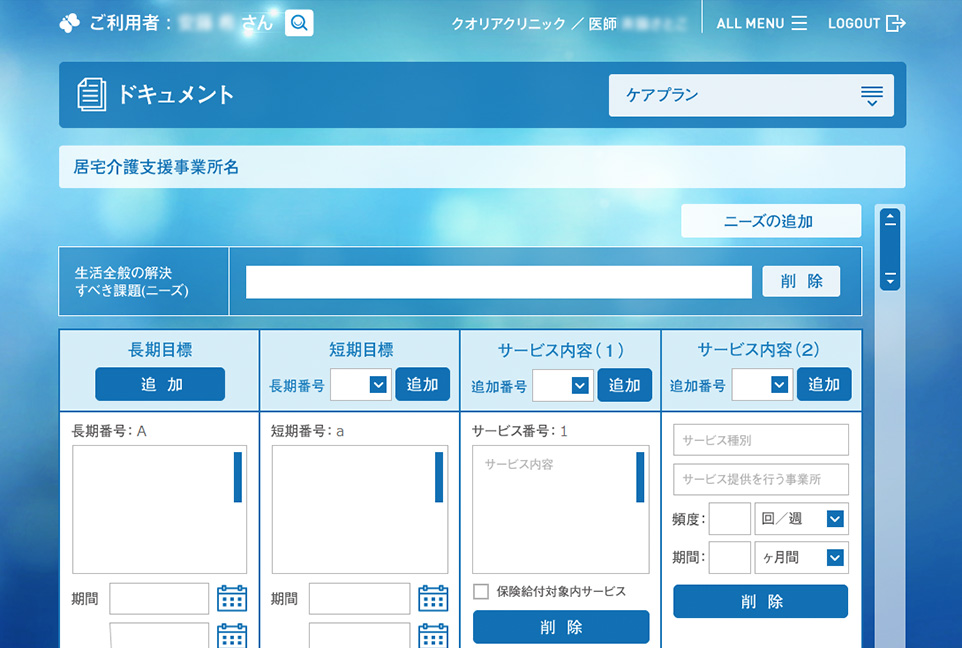The width and height of the screenshot is (962, 648).
Task: Open the 回／週 frequency unit dropdown
Action: click(801, 519)
